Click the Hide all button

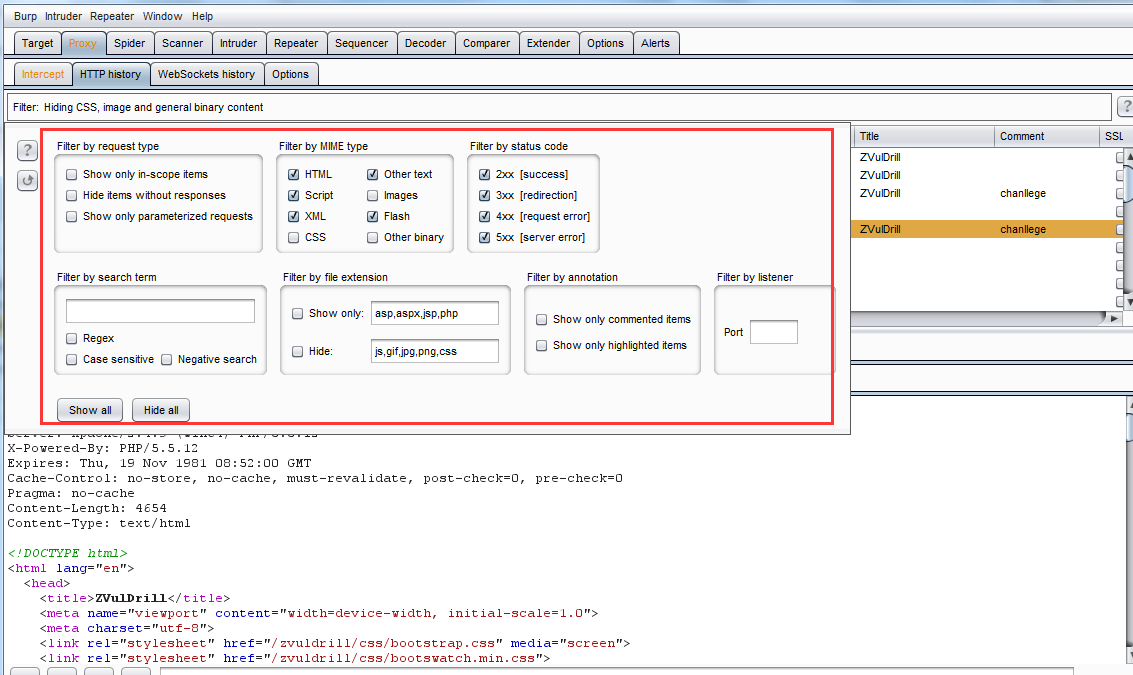161,410
